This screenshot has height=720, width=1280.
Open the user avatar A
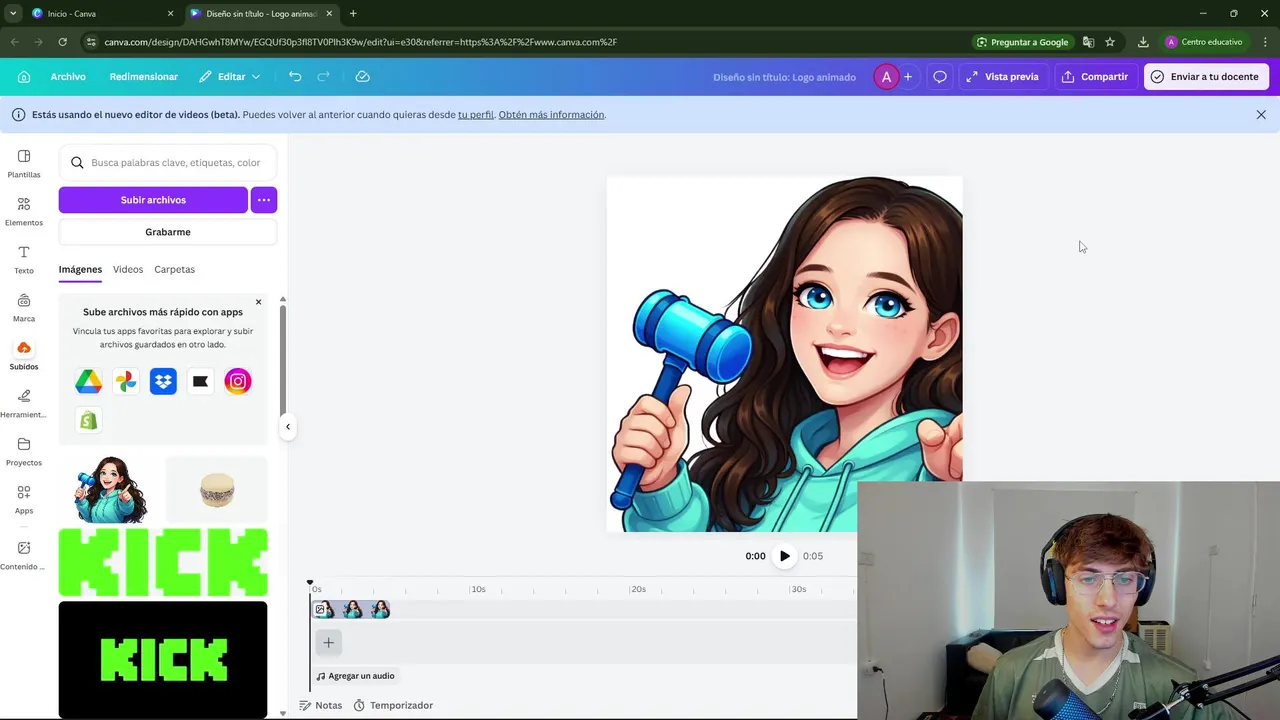point(886,77)
